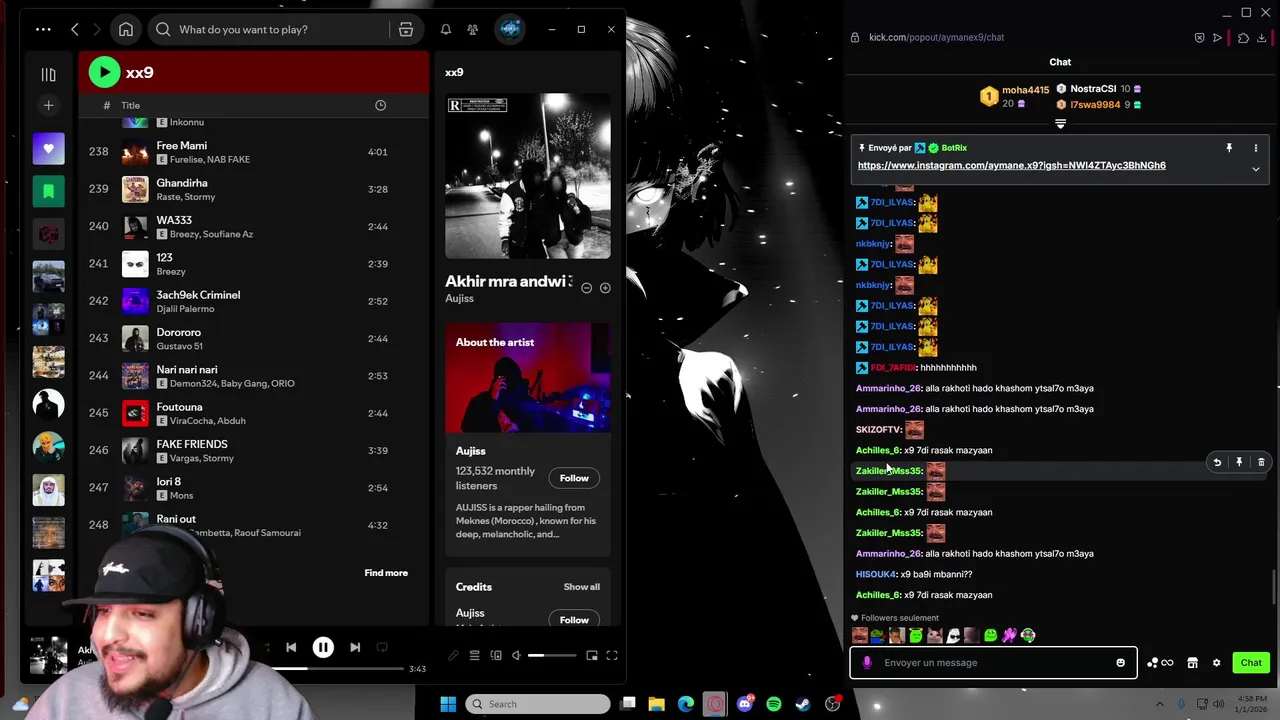
Task: Add Akhir mra andwi to Liked Songs
Action: pyautogui.click(x=605, y=288)
